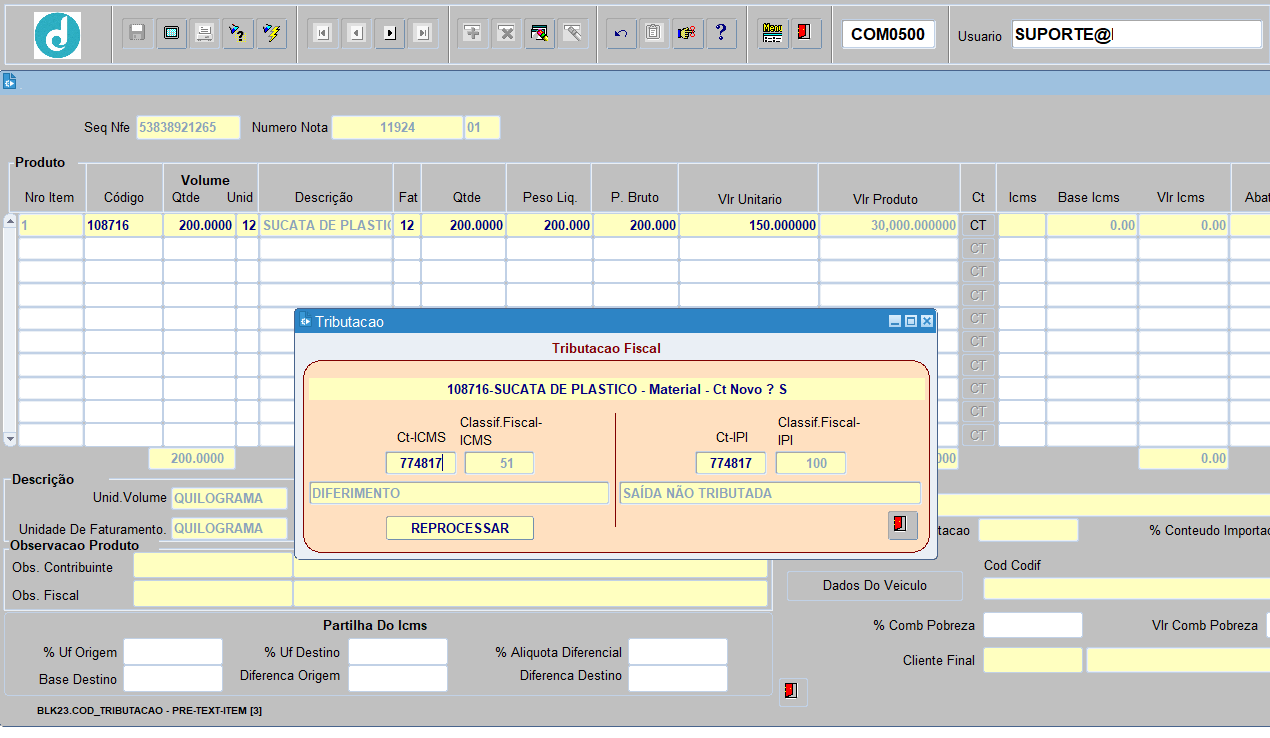Viewport: 1270px width, 738px height.
Task: Click Vlr Produto cell 30,000.000000
Action: (889, 225)
